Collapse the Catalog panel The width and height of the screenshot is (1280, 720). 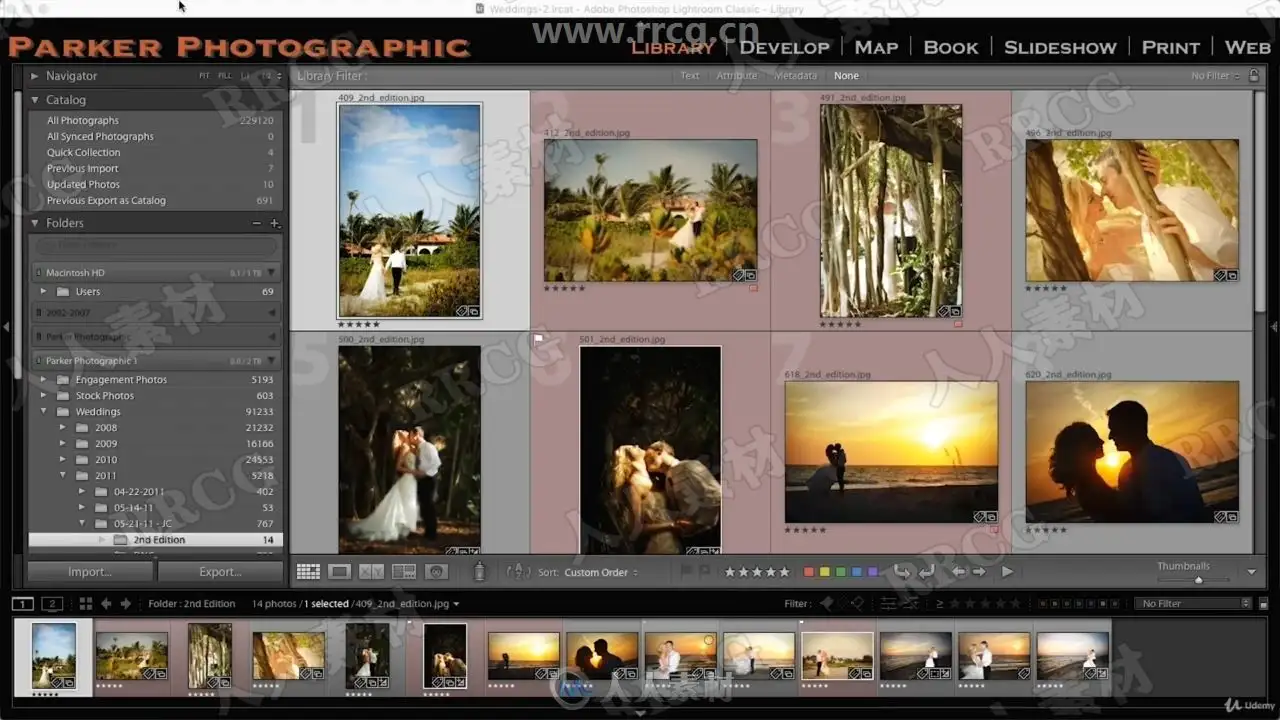tap(35, 100)
